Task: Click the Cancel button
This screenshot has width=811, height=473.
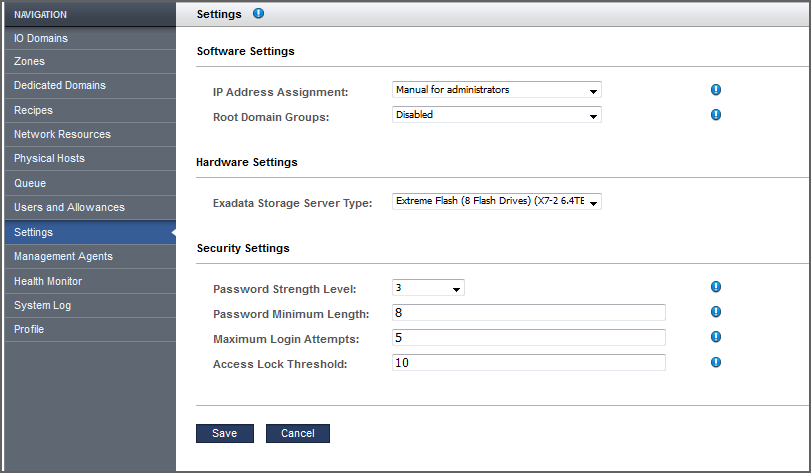Action: point(298,433)
